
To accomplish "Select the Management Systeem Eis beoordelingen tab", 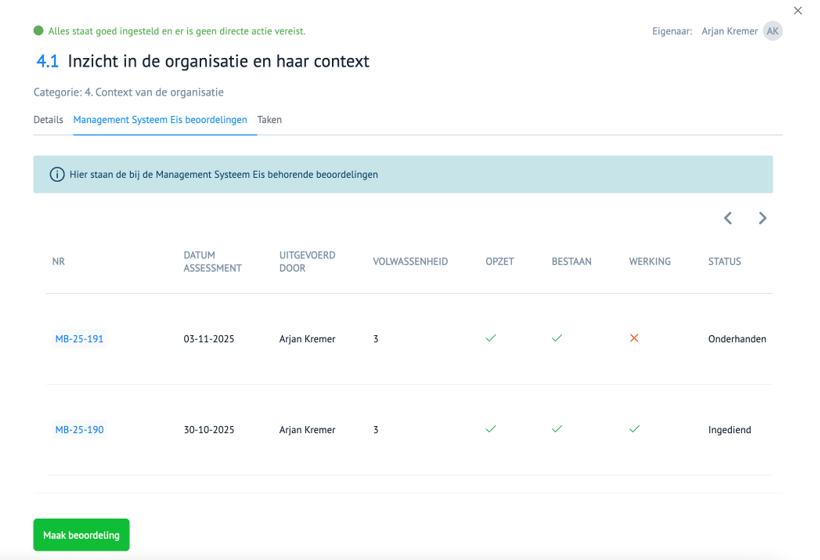I will tap(160, 120).
